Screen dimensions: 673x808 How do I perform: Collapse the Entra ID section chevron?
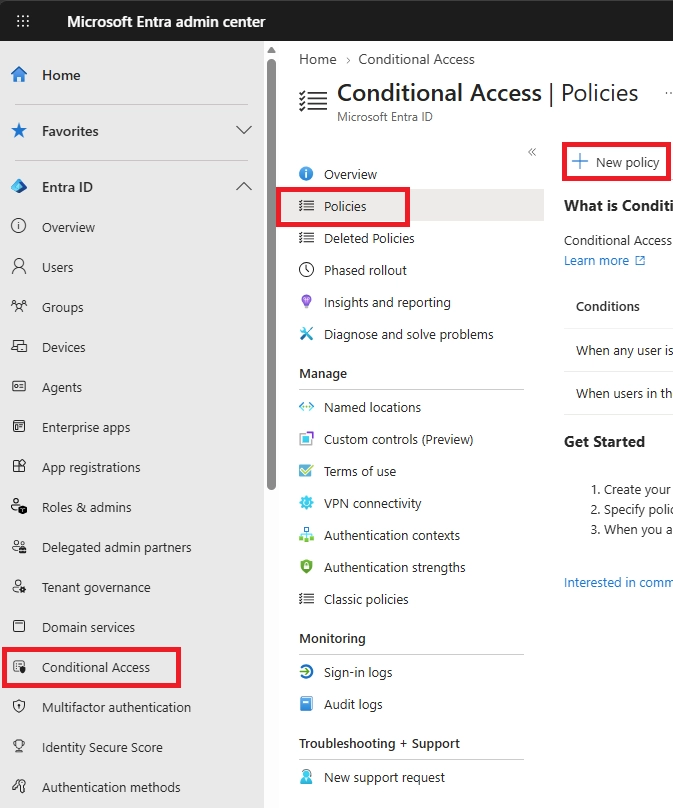point(244,186)
